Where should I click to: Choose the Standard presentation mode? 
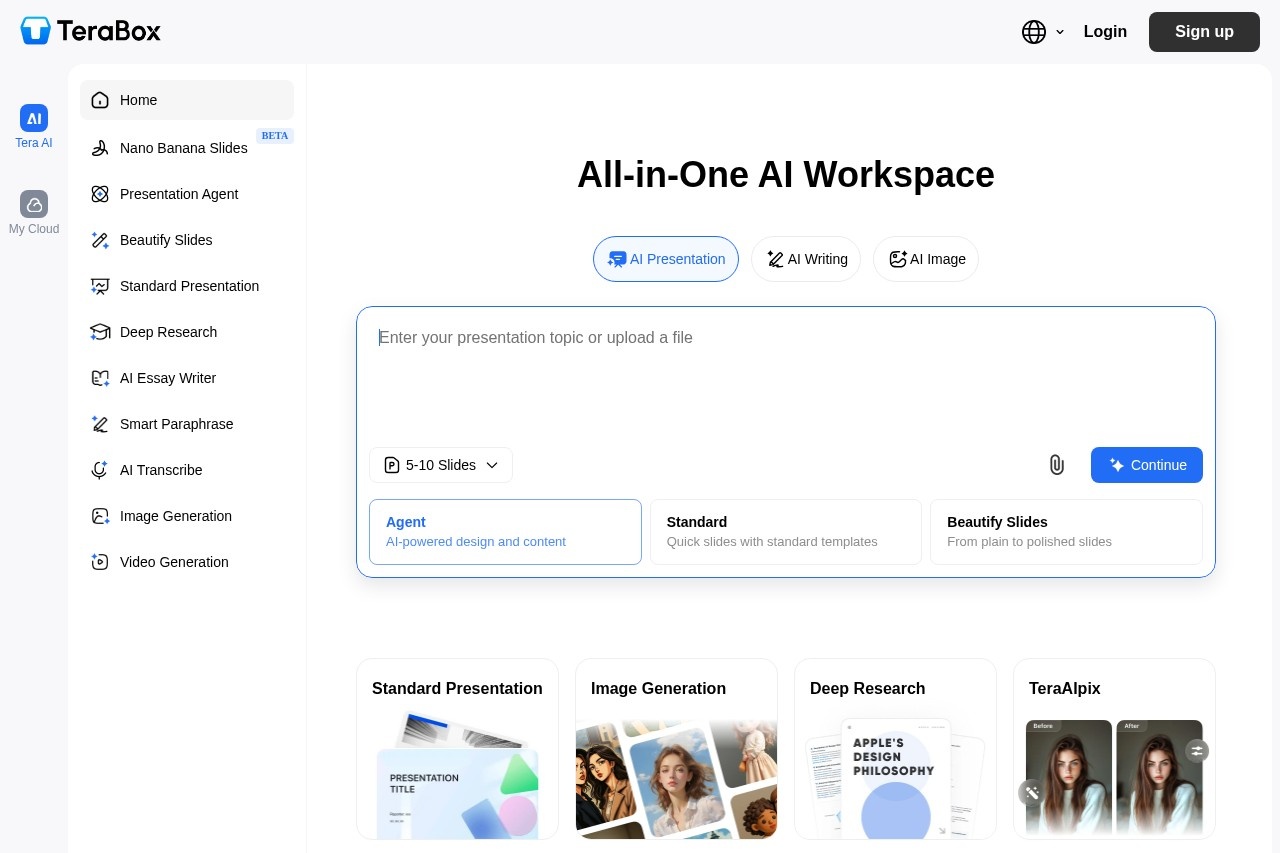tap(785, 532)
